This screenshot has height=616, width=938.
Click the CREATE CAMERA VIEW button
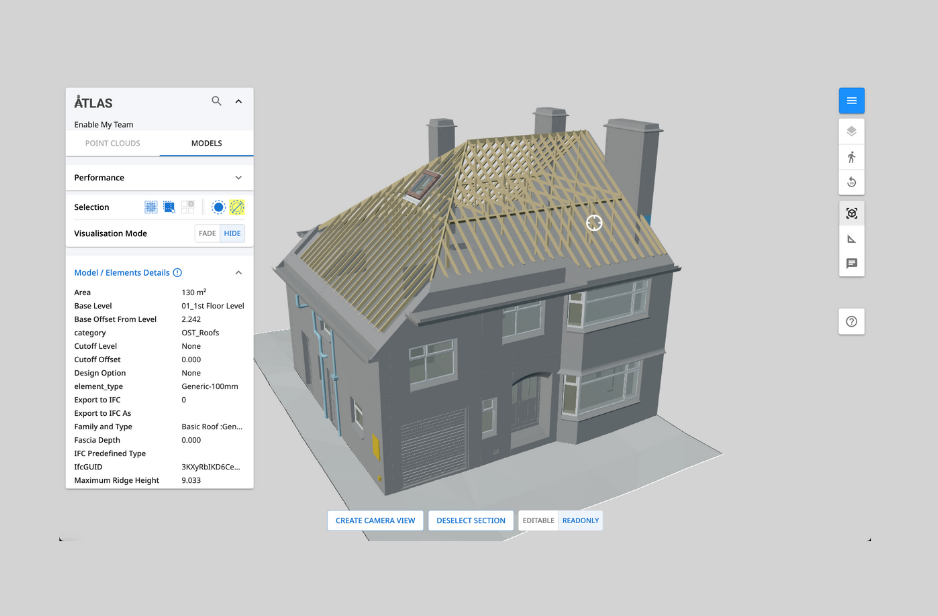[x=375, y=520]
